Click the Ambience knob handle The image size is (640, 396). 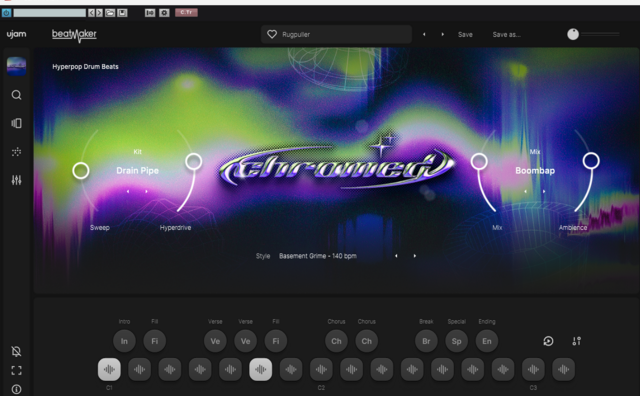(x=591, y=160)
